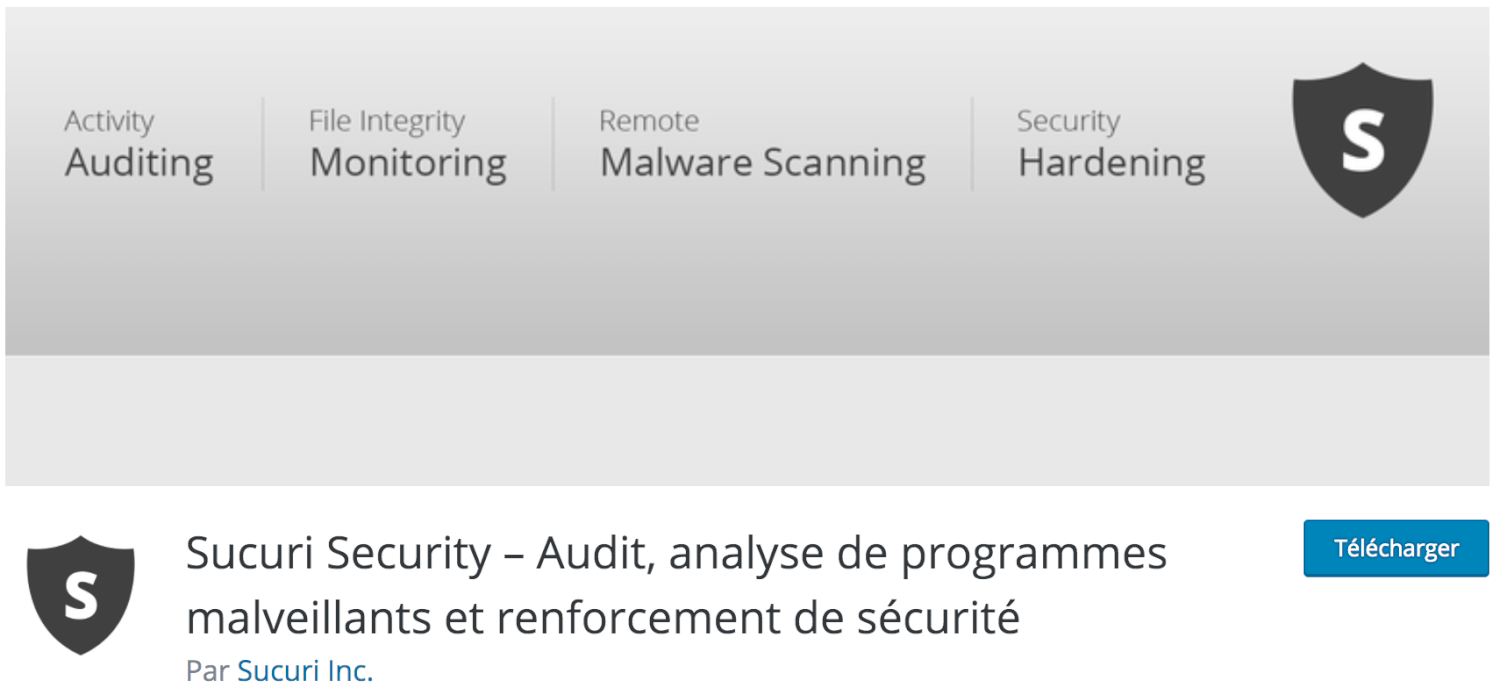Click the word Auditing in the banner
The image size is (1500, 695).
tap(139, 163)
